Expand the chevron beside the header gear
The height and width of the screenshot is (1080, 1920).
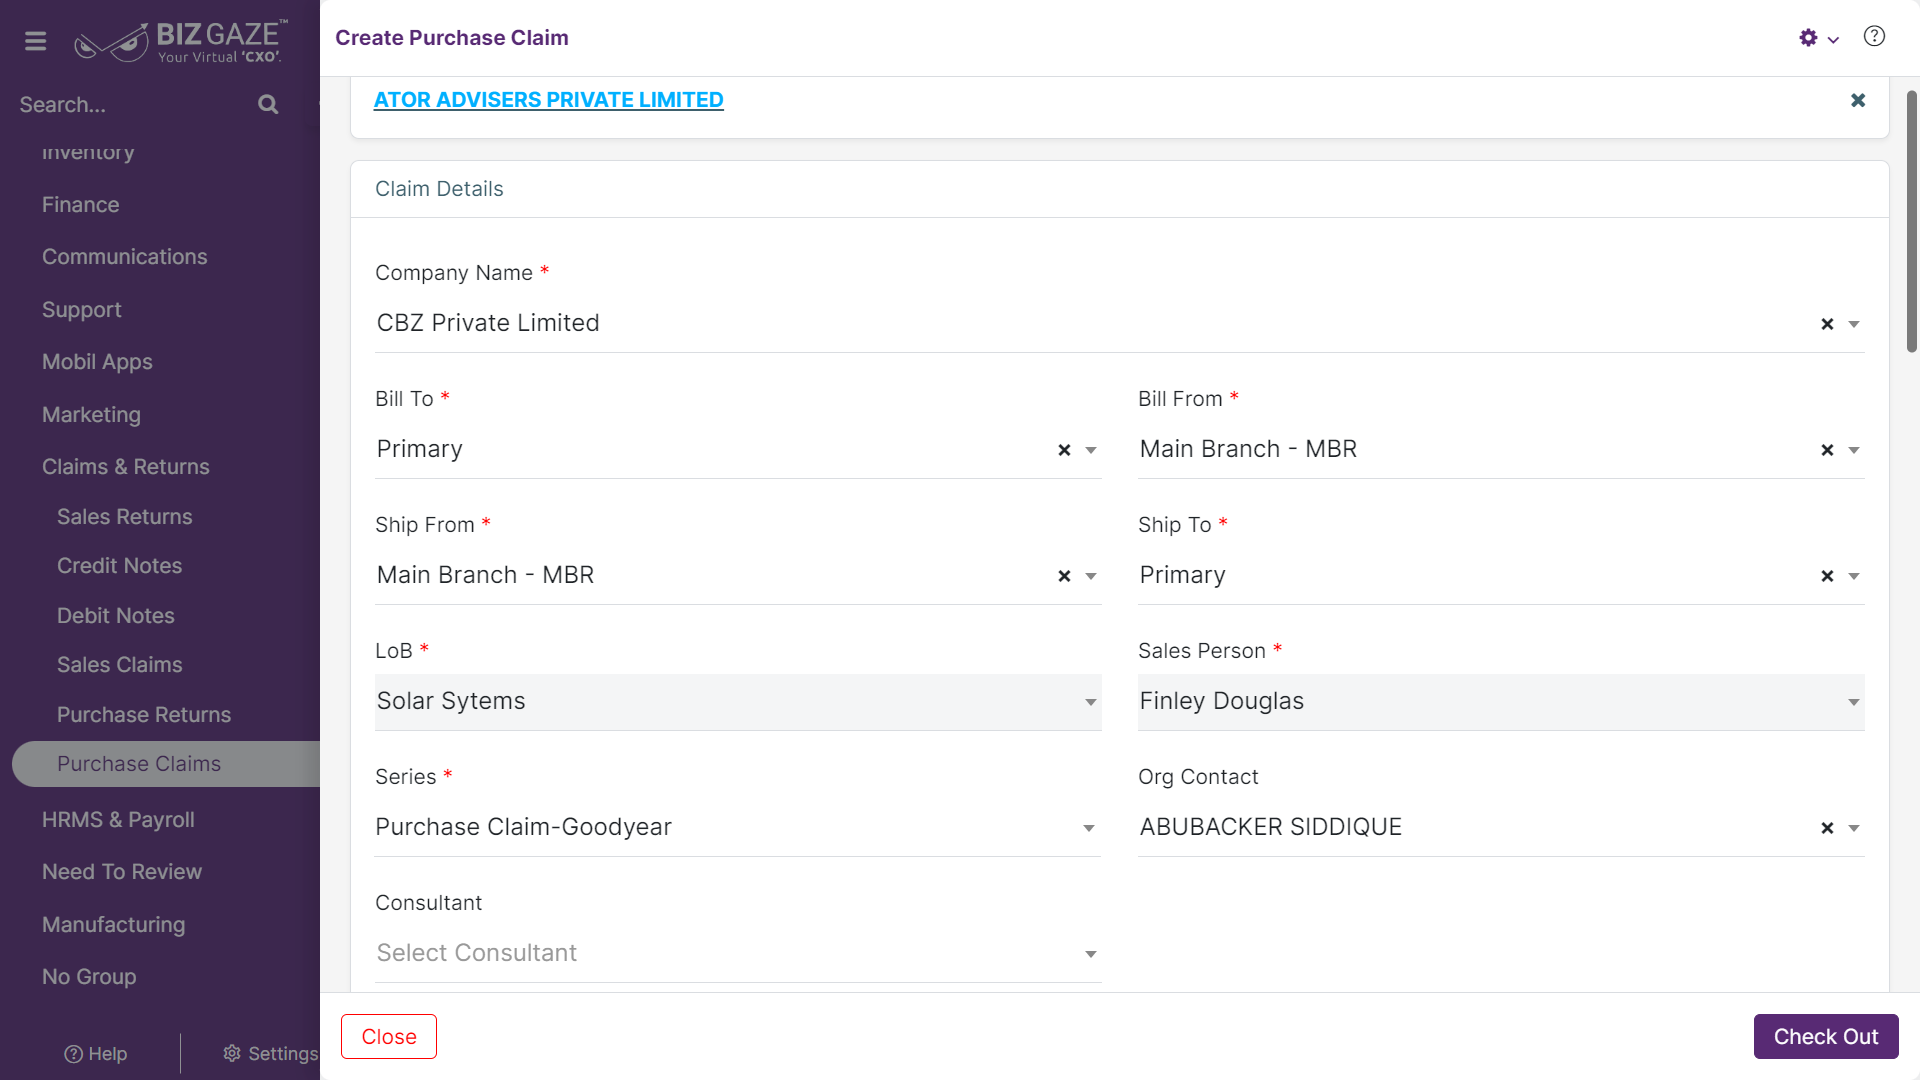tap(1833, 40)
